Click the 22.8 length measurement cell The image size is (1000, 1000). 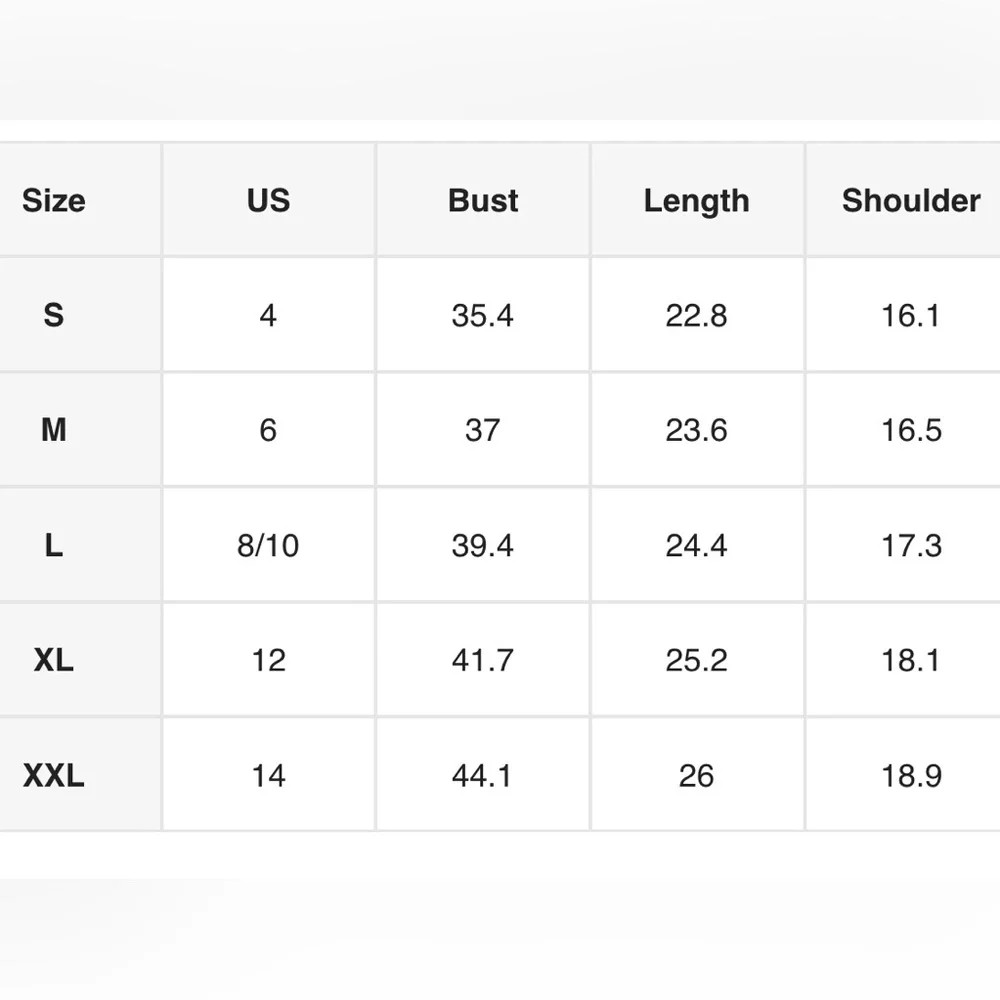696,315
